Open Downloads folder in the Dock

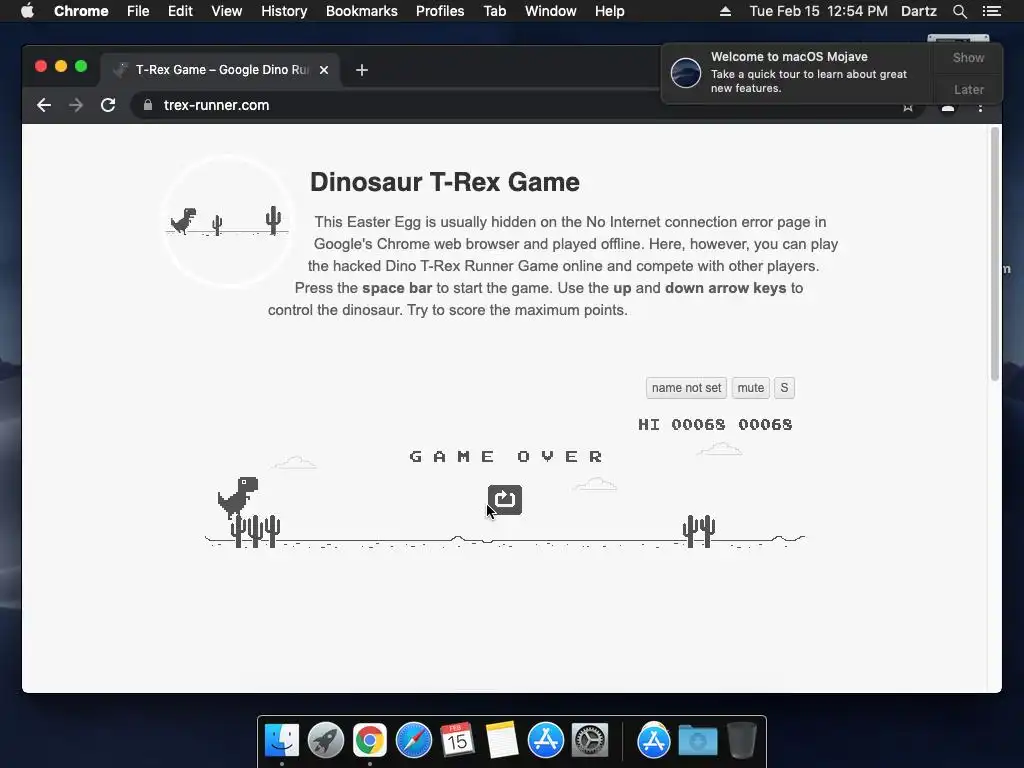click(x=697, y=741)
